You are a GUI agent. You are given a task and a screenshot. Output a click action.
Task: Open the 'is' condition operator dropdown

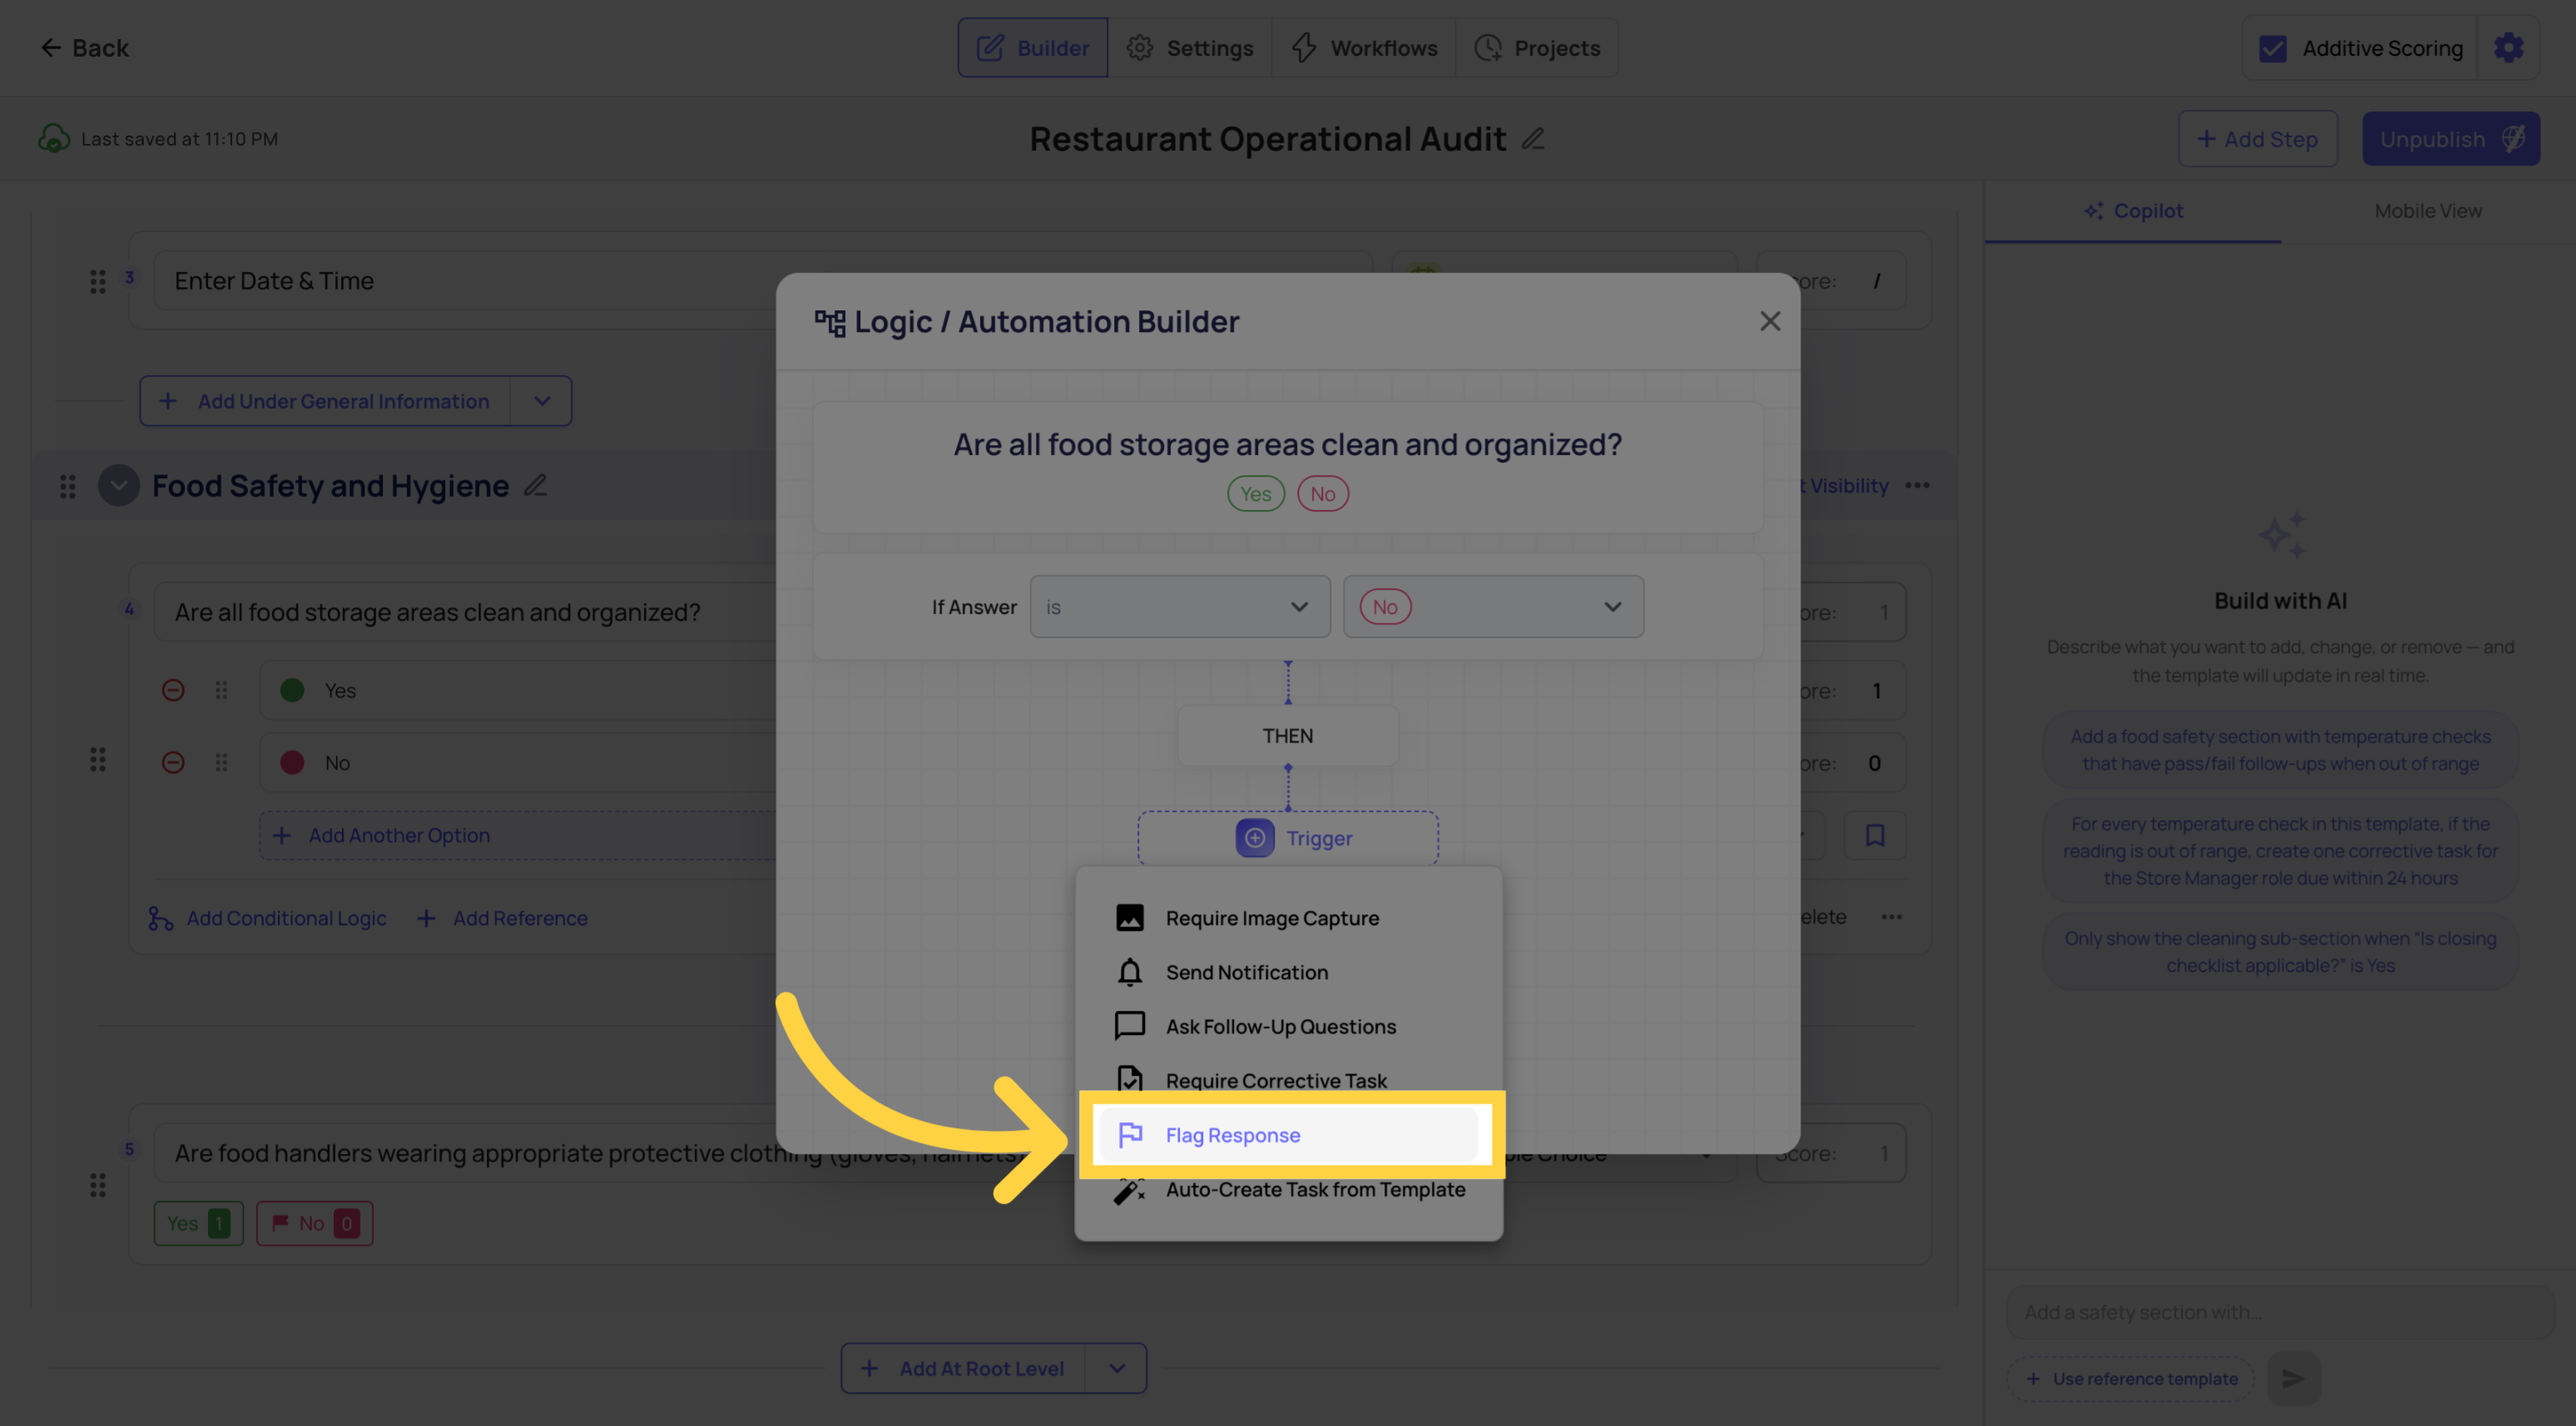[1179, 607]
